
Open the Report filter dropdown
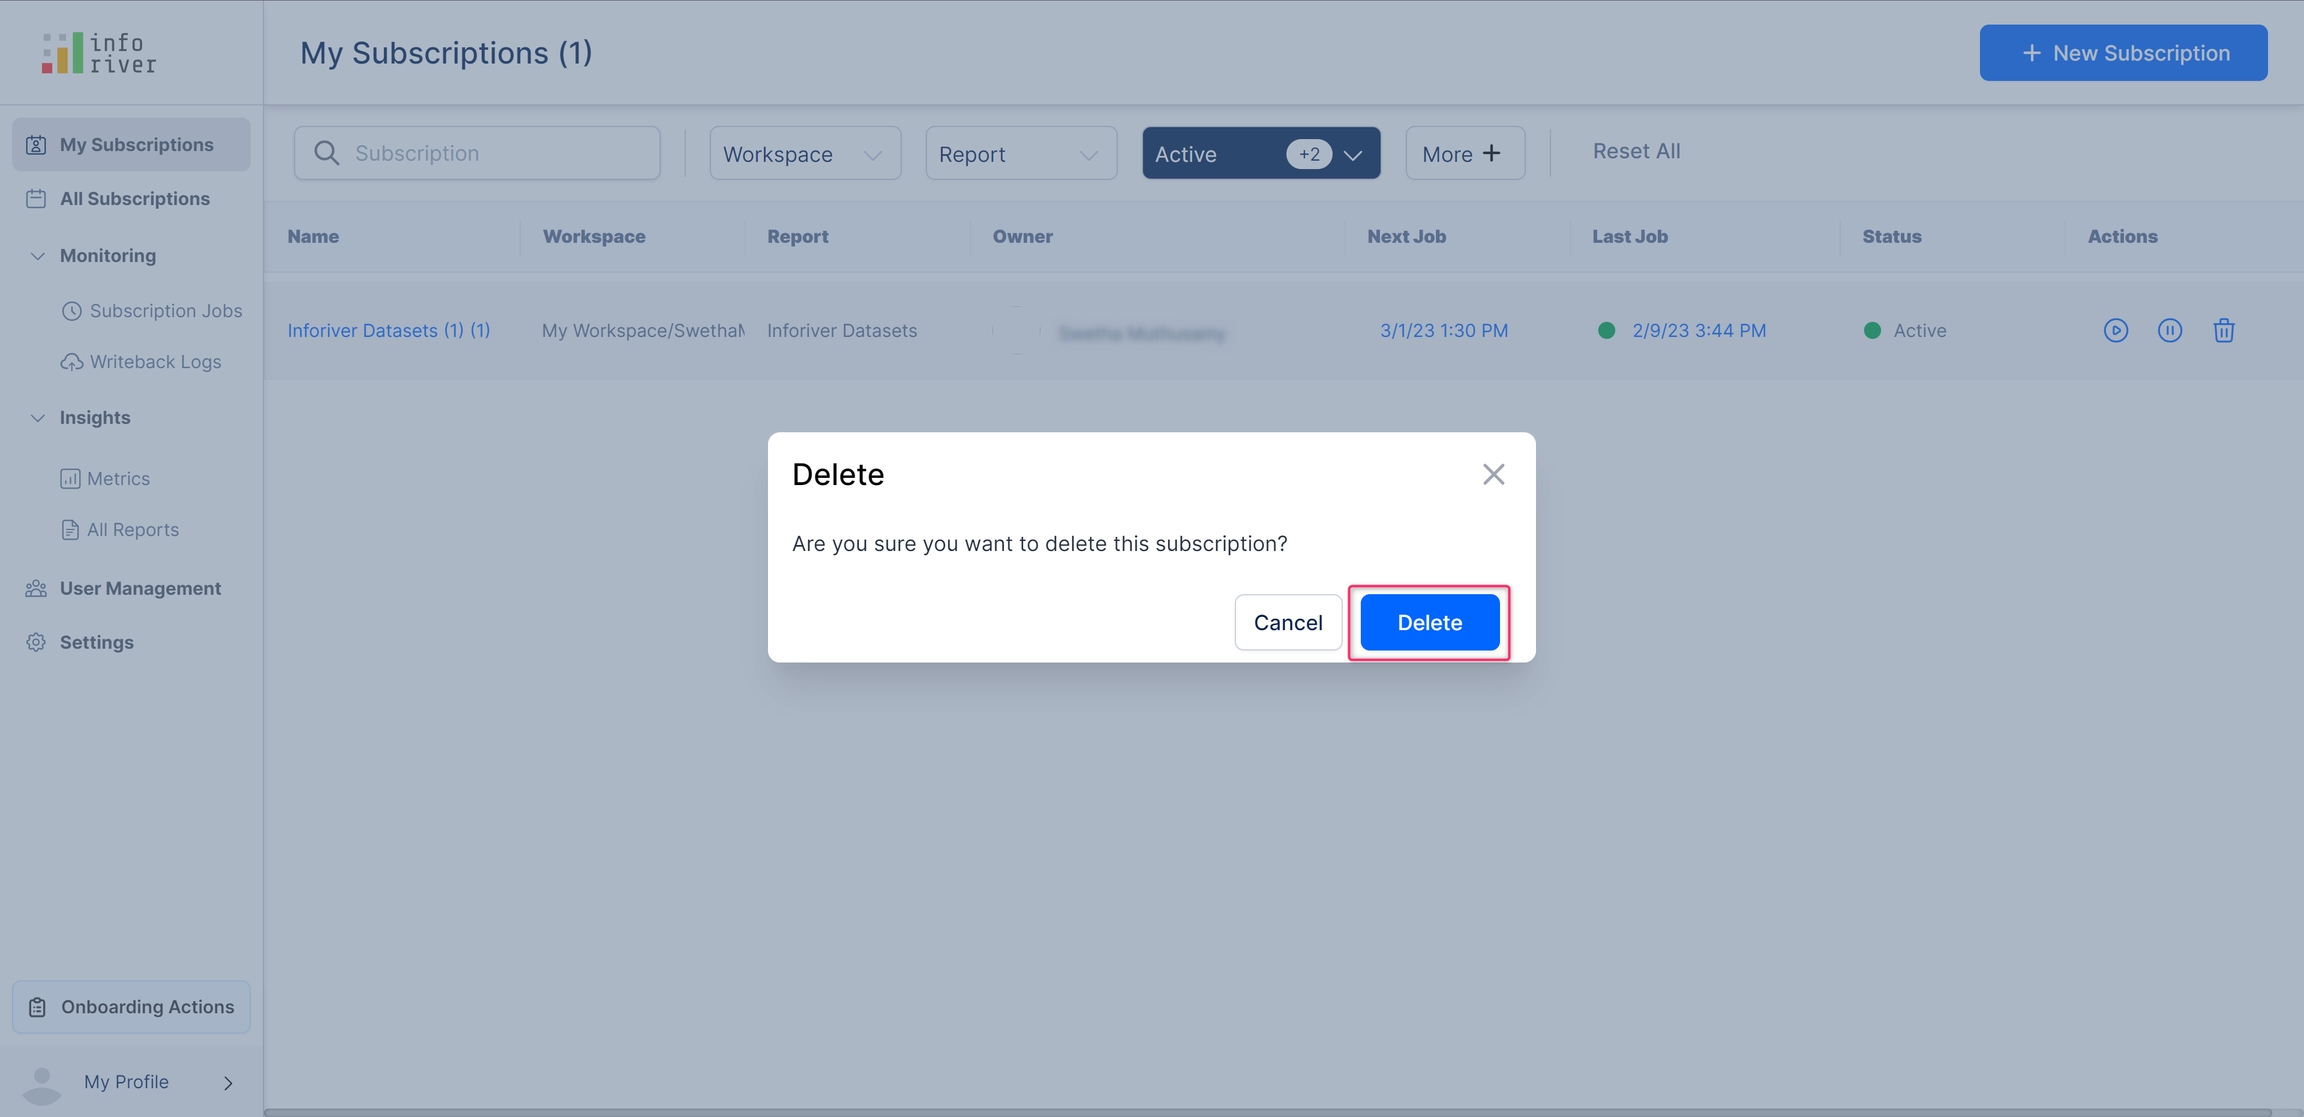(x=1020, y=154)
